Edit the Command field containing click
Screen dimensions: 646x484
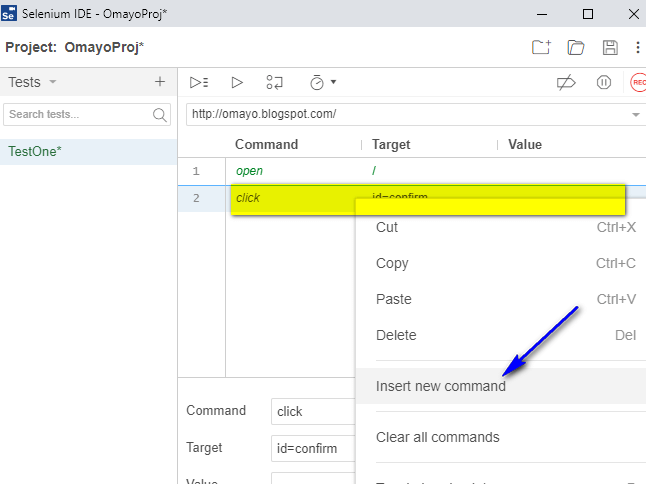coord(313,411)
